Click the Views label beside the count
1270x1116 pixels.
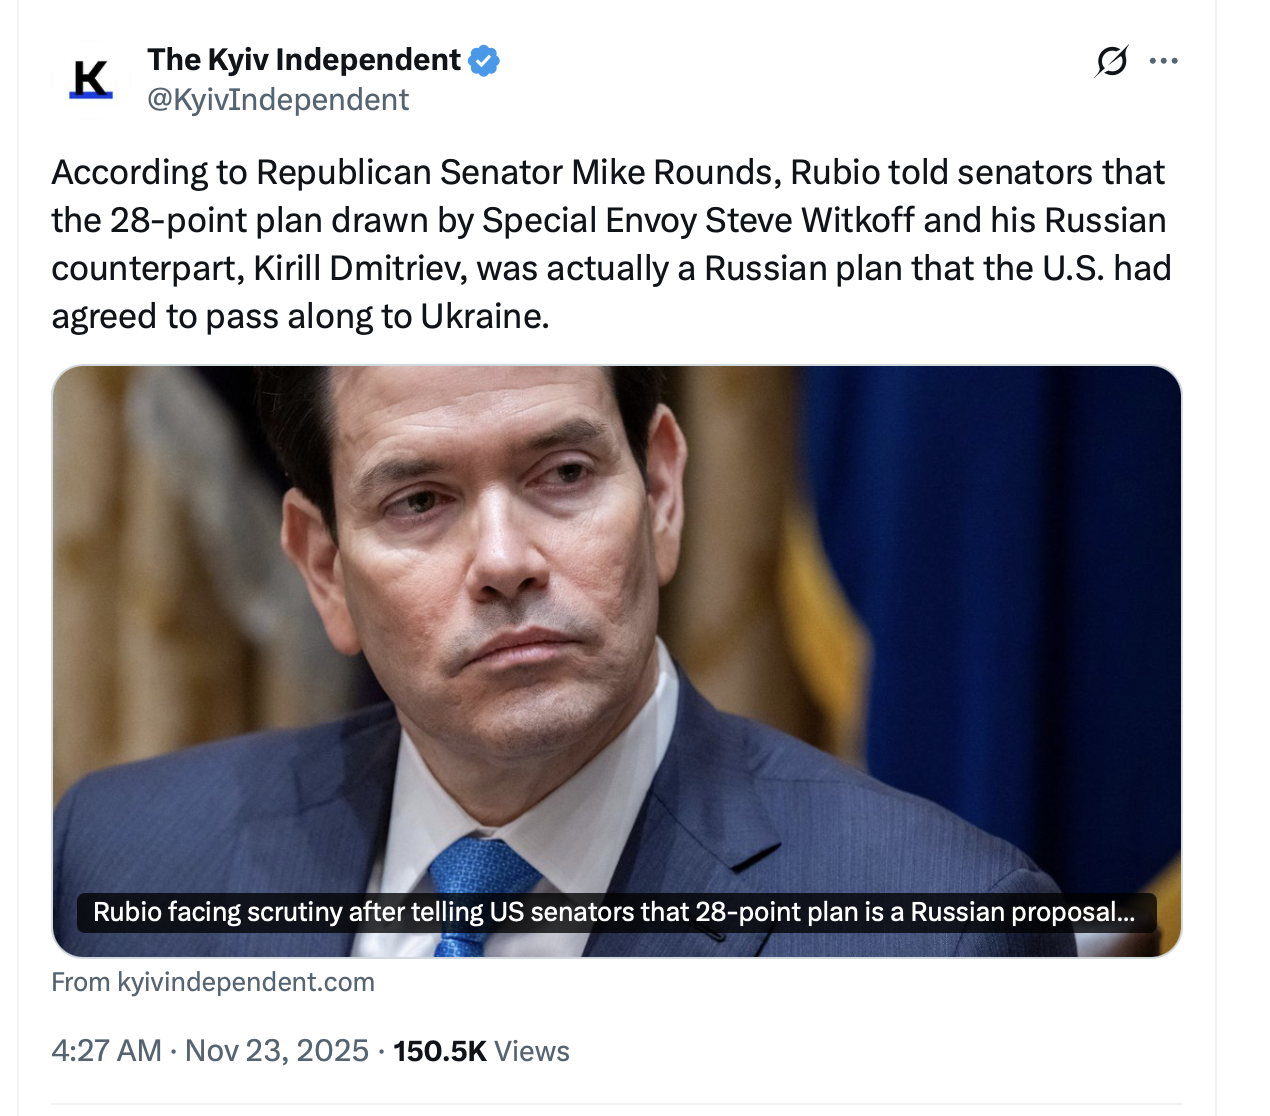pyautogui.click(x=532, y=1051)
